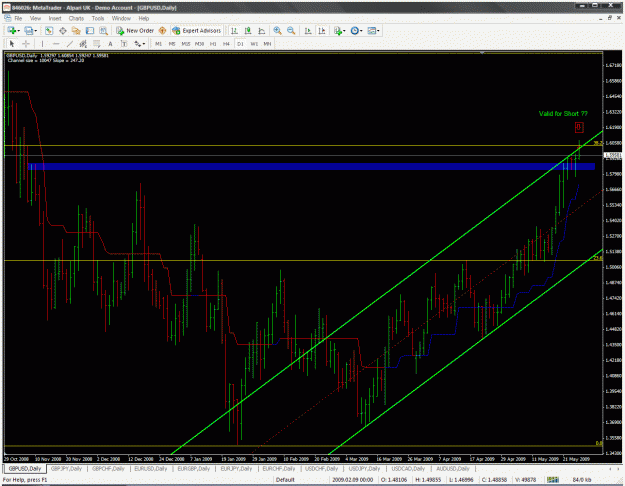Viewport: 625px width, 486px height.
Task: Show the Navigator panel icon
Action: point(76,31)
